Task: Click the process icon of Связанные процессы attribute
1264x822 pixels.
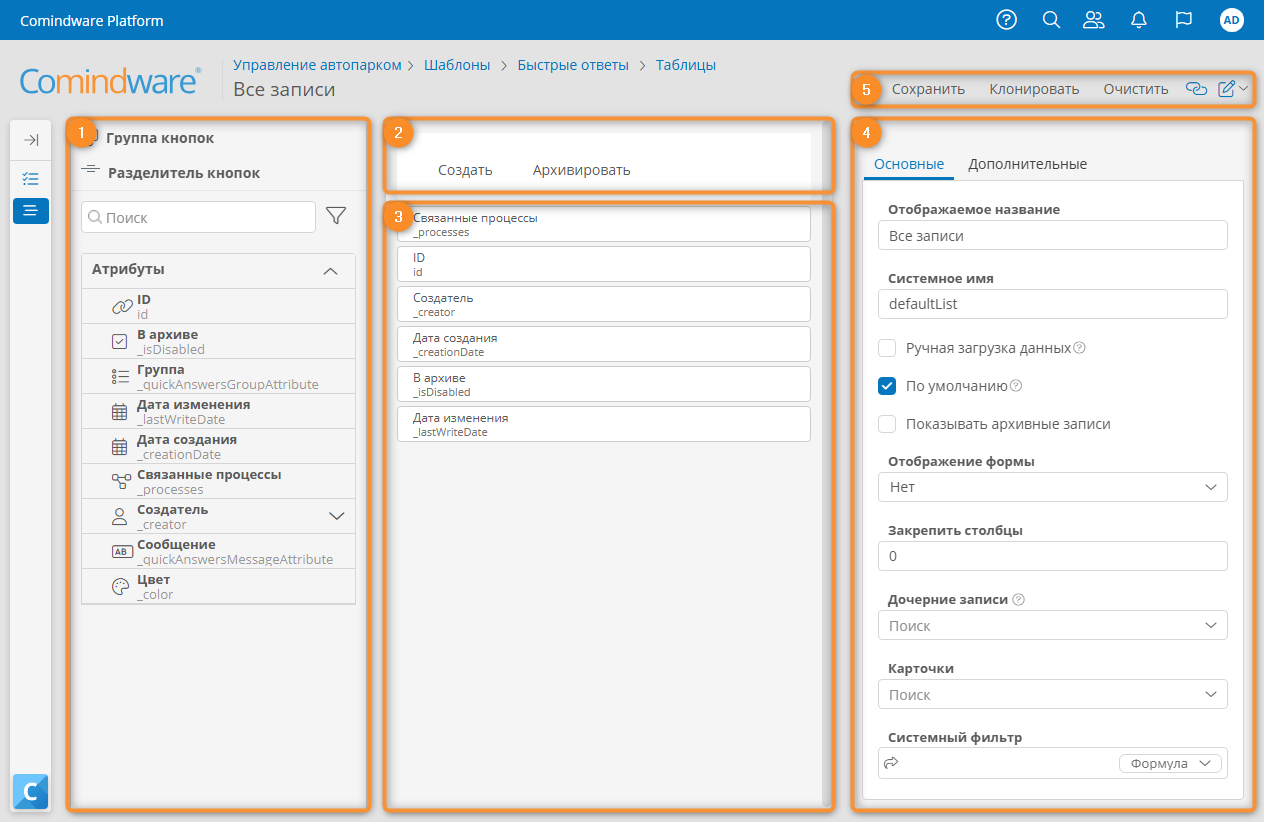Action: pos(121,482)
